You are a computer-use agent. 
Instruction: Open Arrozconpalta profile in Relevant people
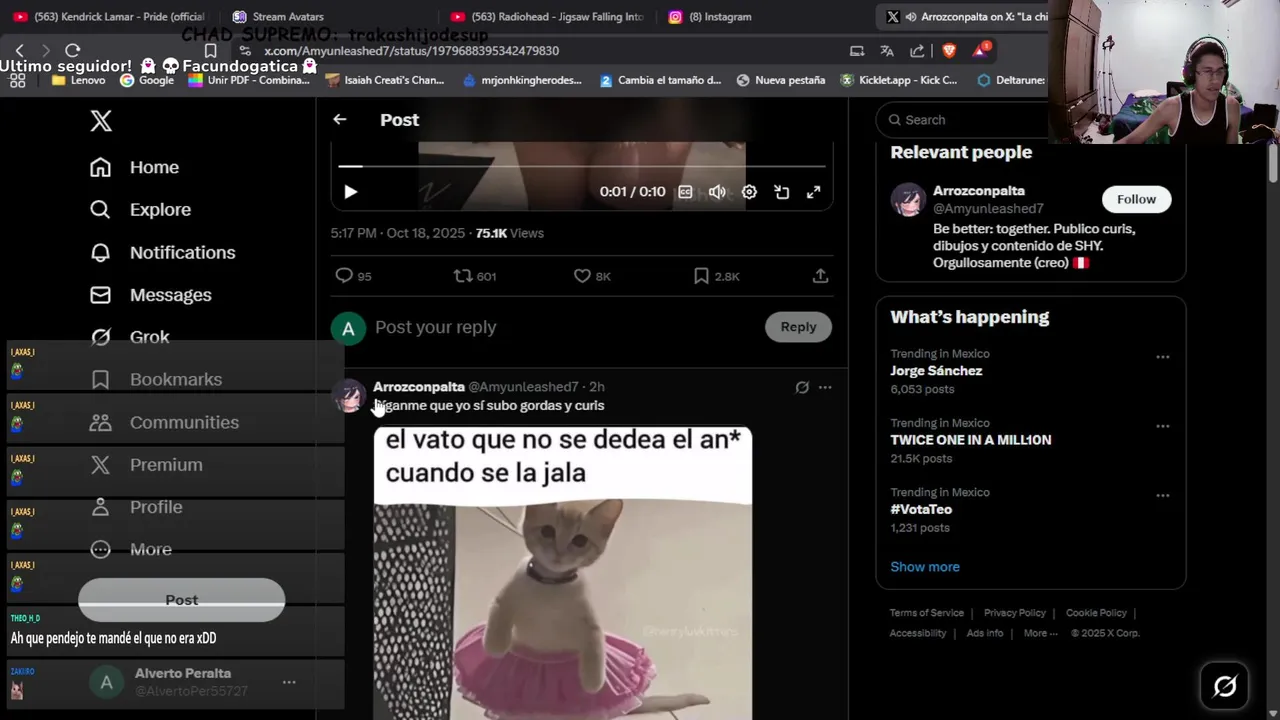point(978,190)
